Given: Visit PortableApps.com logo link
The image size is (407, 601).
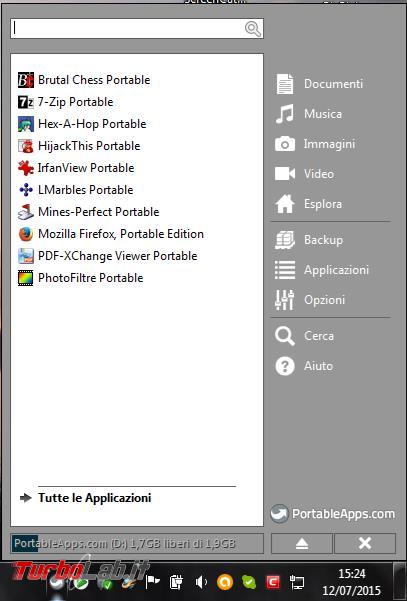Looking at the screenshot, I should [332, 514].
